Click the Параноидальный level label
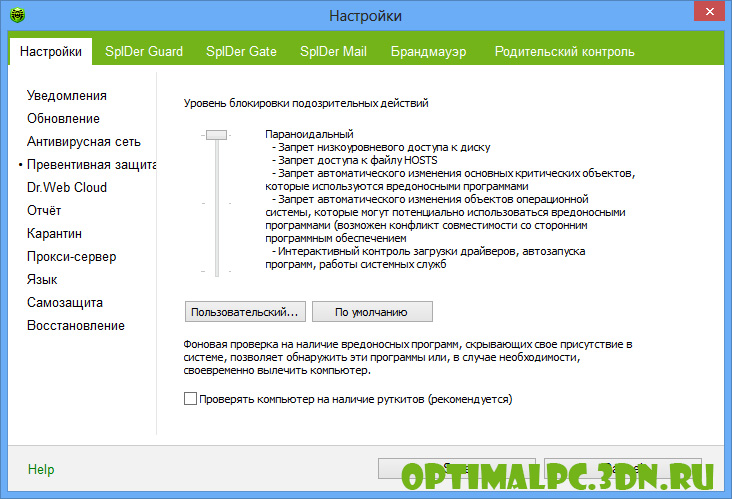The width and height of the screenshot is (732, 499). point(309,134)
